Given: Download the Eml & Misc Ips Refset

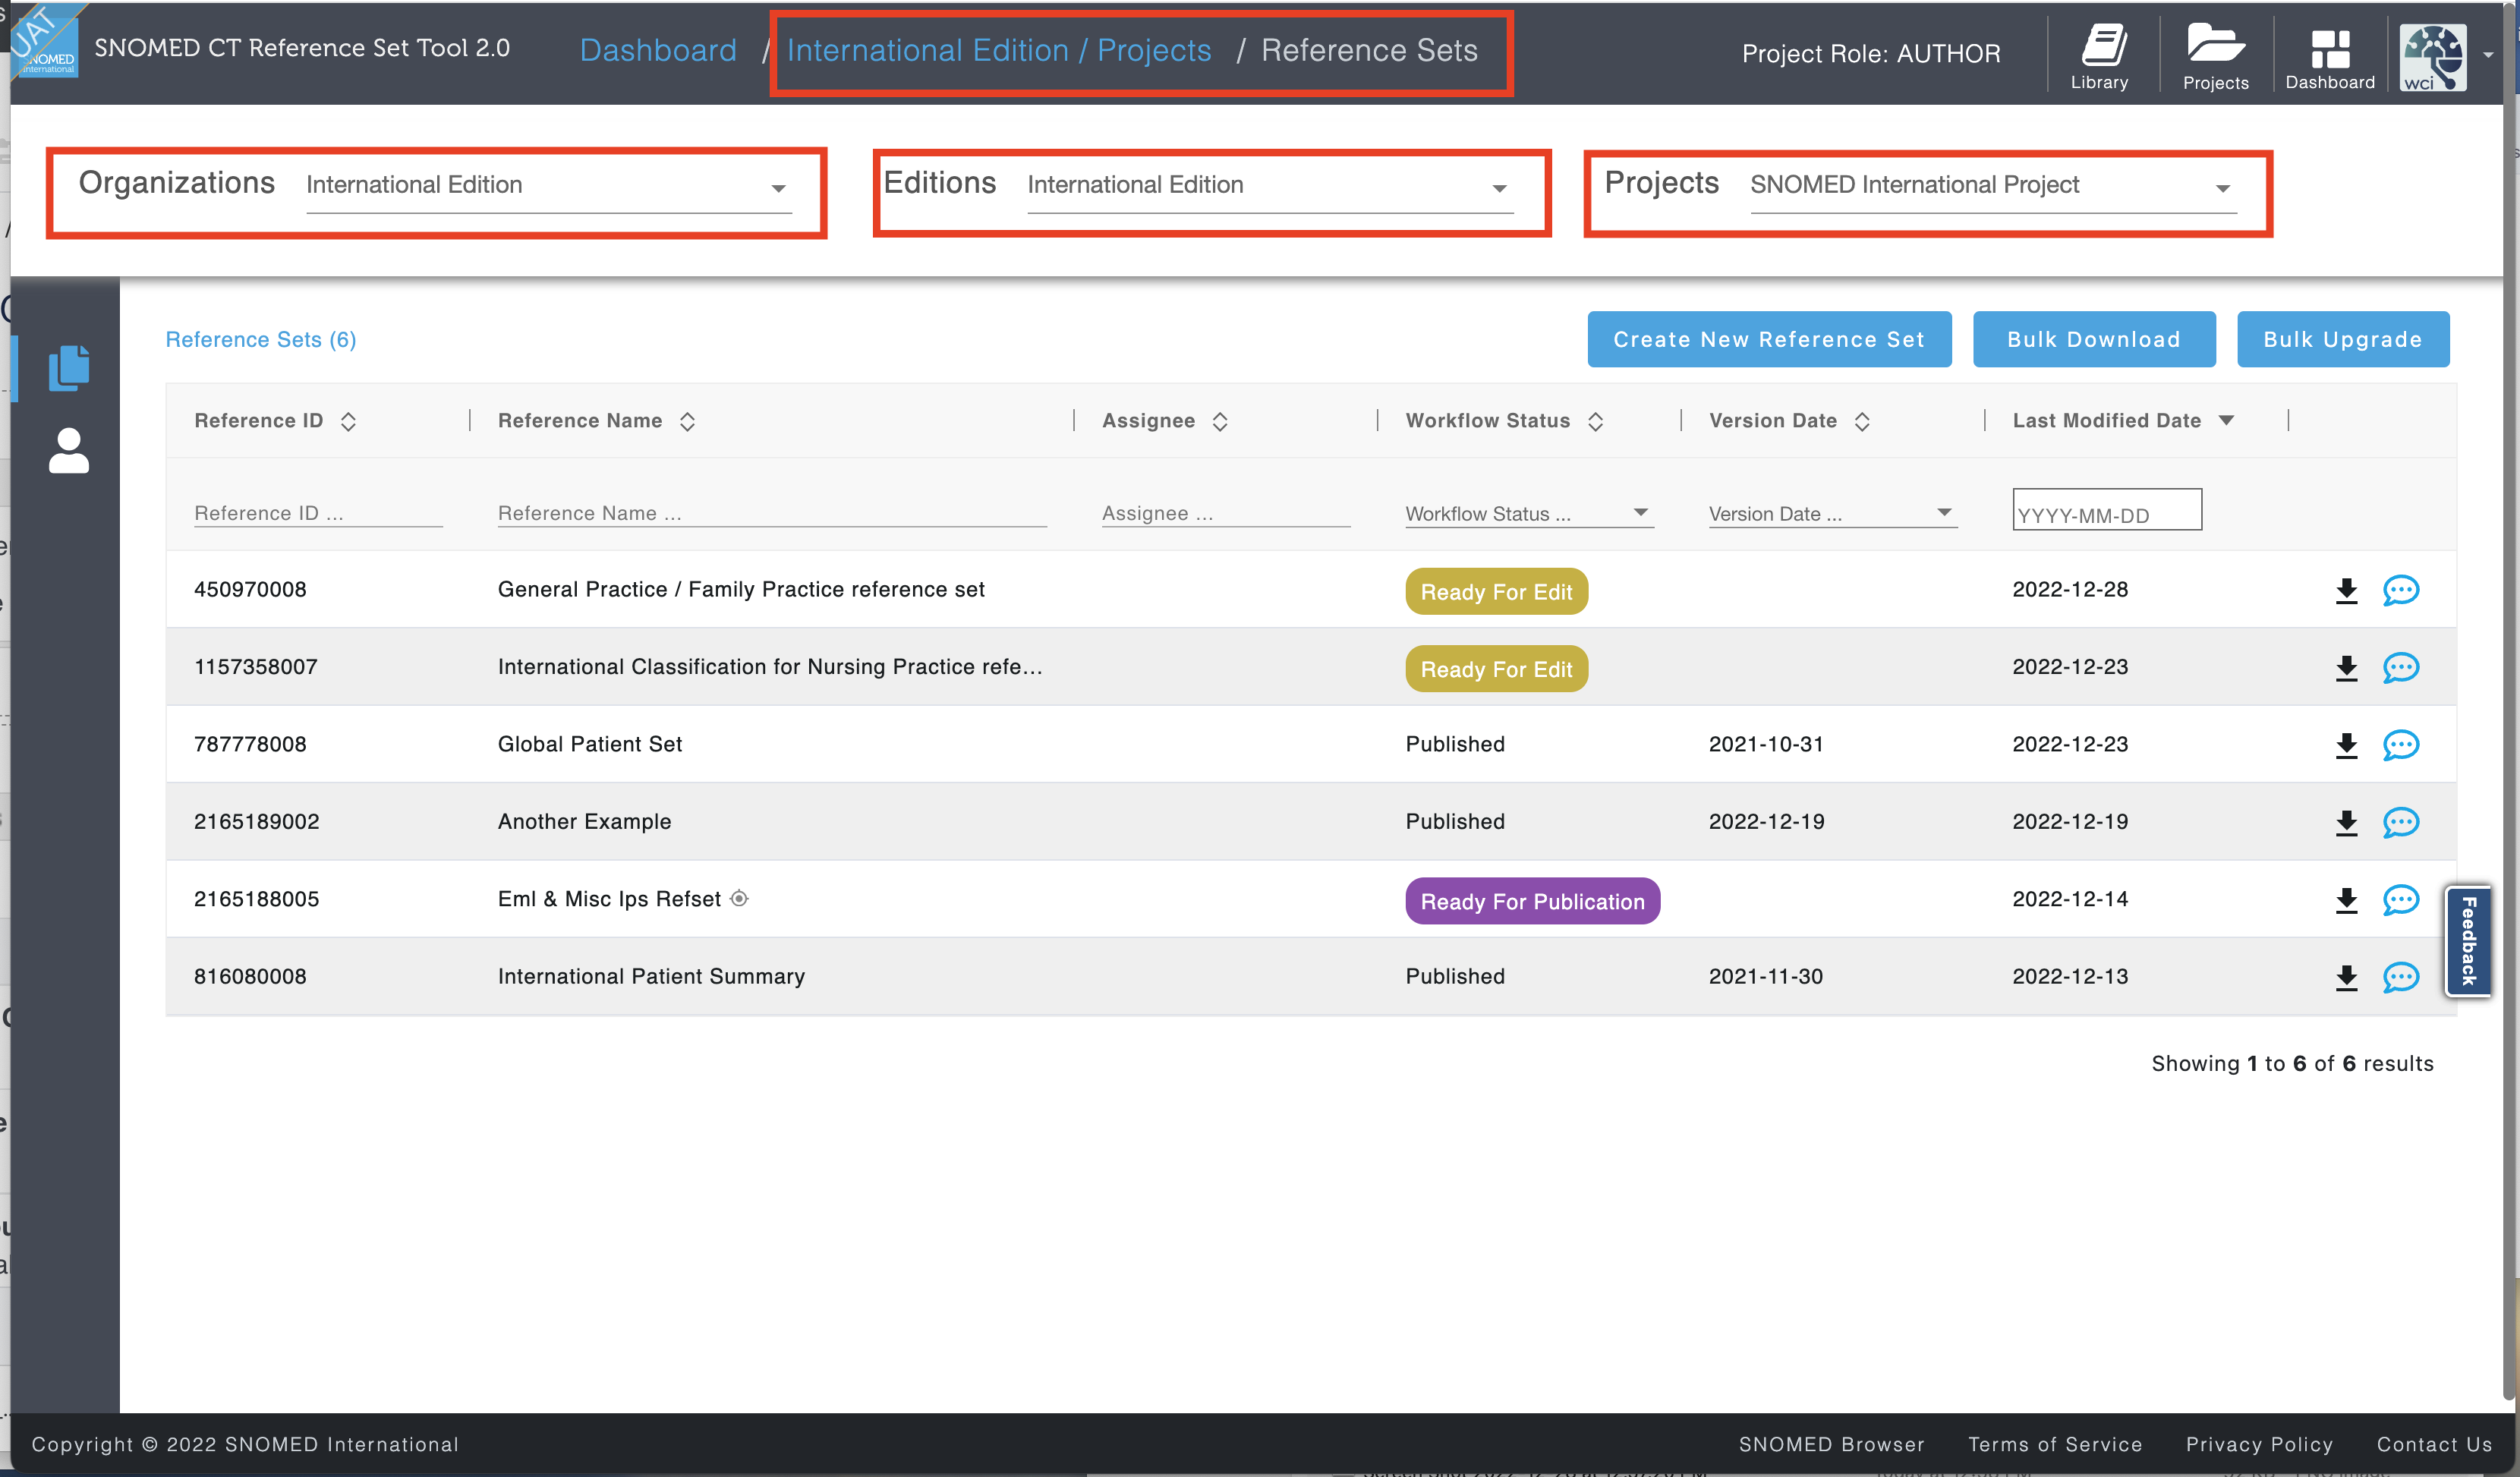Looking at the screenshot, I should pos(2346,900).
